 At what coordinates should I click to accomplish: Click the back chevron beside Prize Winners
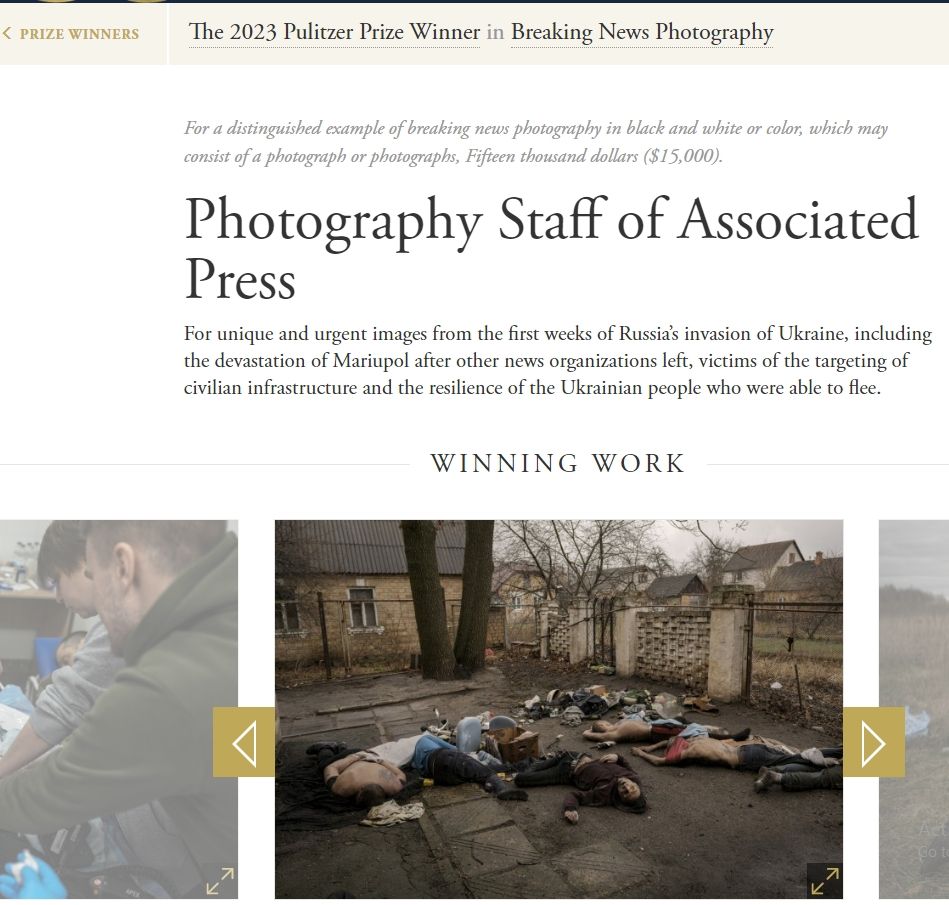(x=7, y=34)
